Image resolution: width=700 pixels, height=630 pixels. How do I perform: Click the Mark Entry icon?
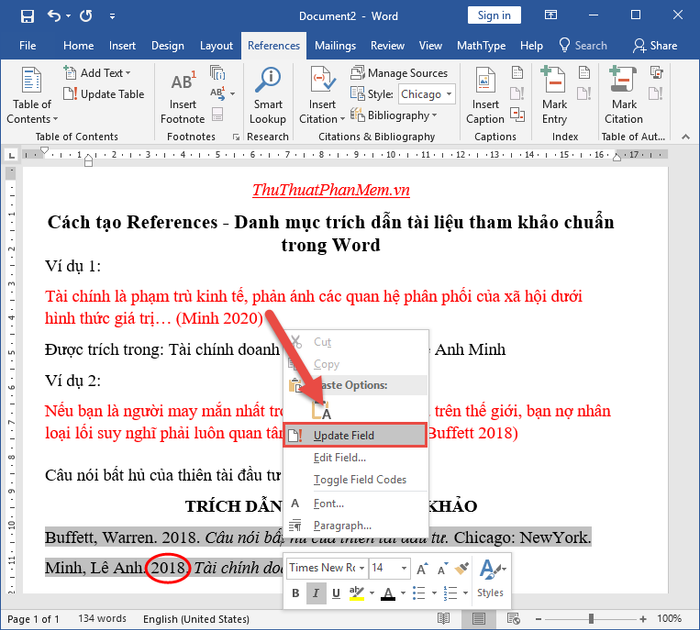[x=554, y=79]
